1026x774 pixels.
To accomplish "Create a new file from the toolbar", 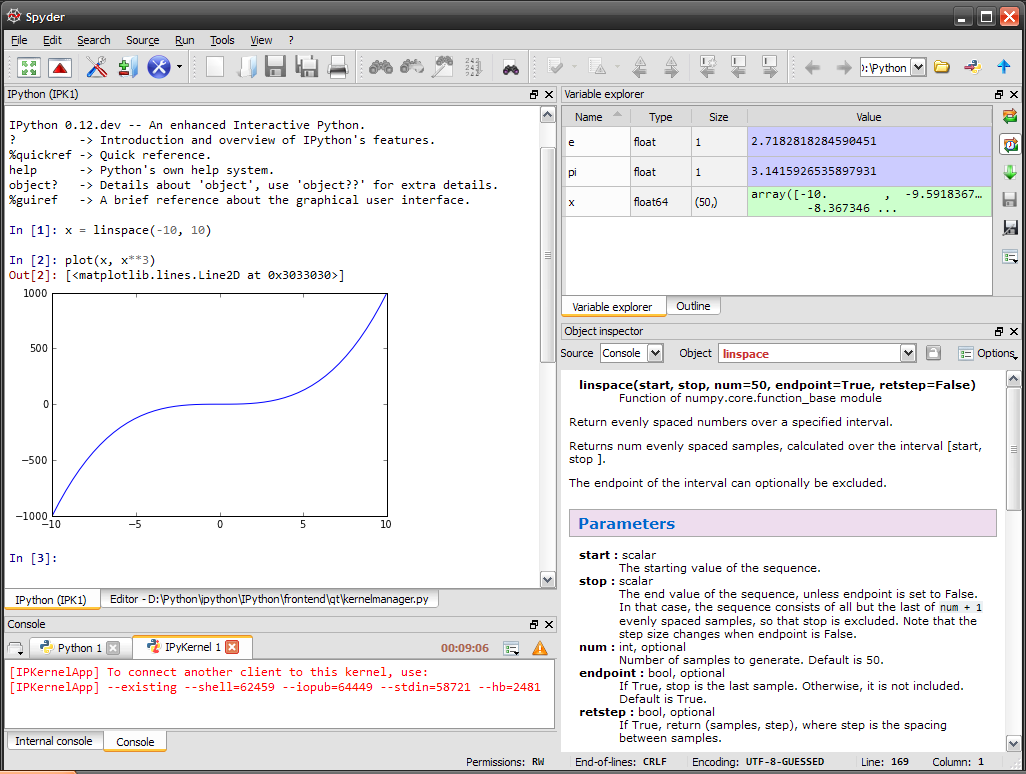I will point(213,67).
